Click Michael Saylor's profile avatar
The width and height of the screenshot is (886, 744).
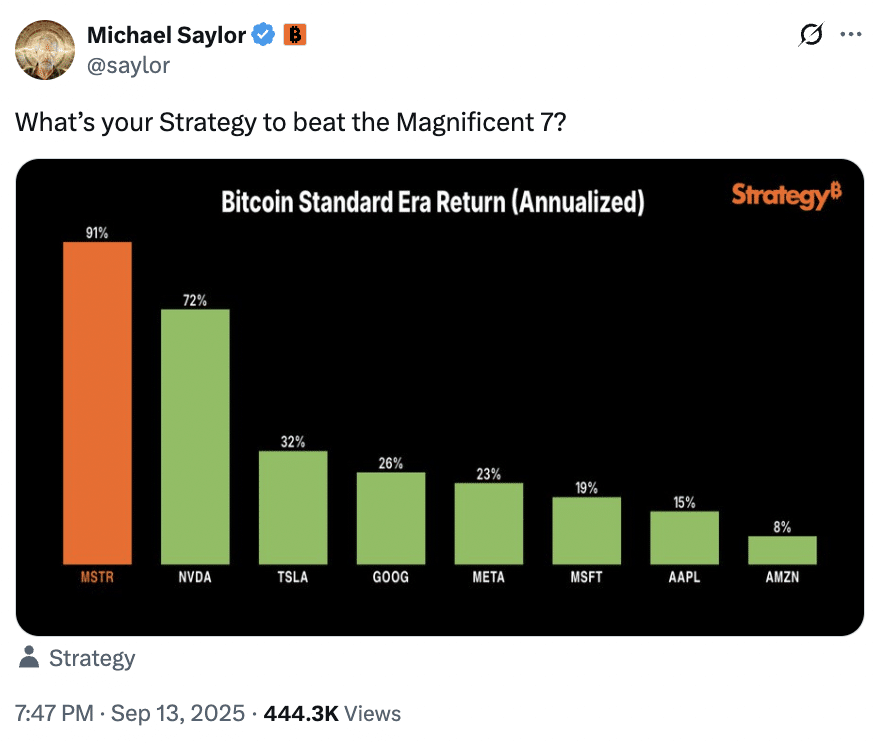46,50
